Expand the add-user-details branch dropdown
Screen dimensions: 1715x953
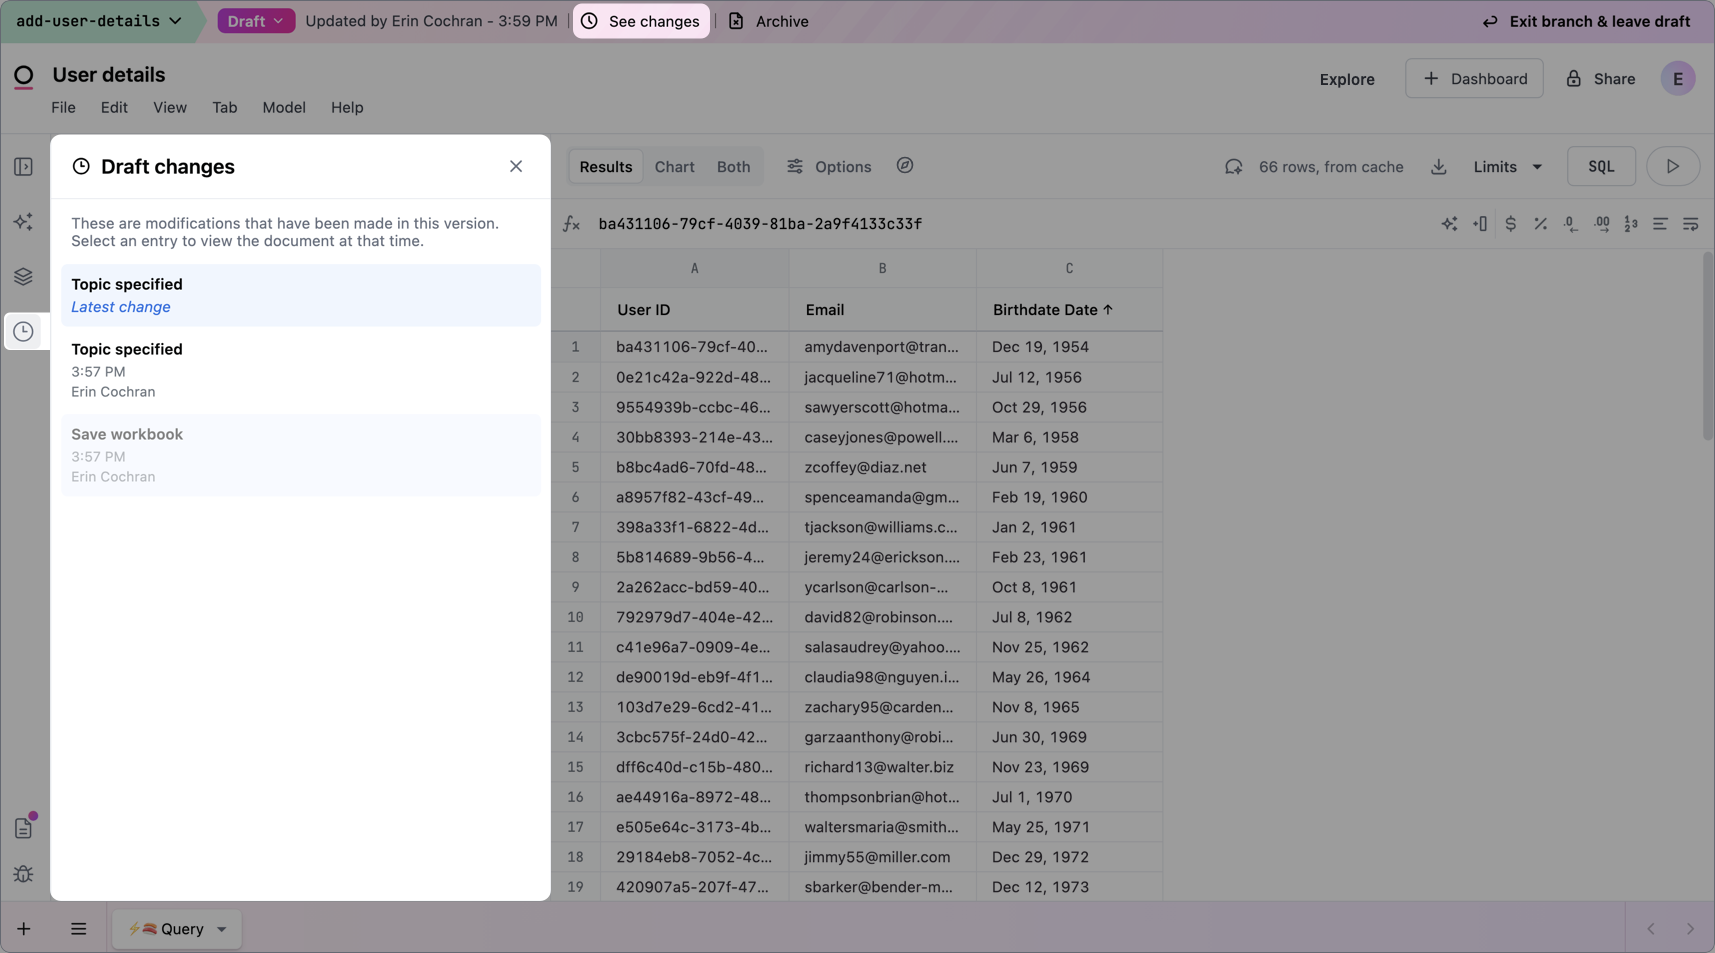pos(98,21)
